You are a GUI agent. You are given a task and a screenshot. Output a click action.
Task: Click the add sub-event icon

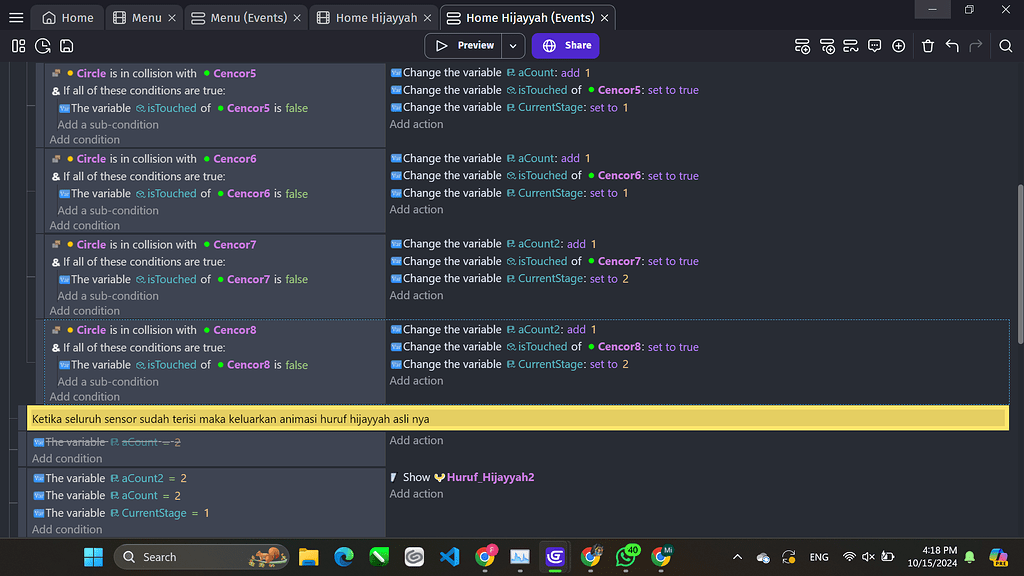click(827, 46)
